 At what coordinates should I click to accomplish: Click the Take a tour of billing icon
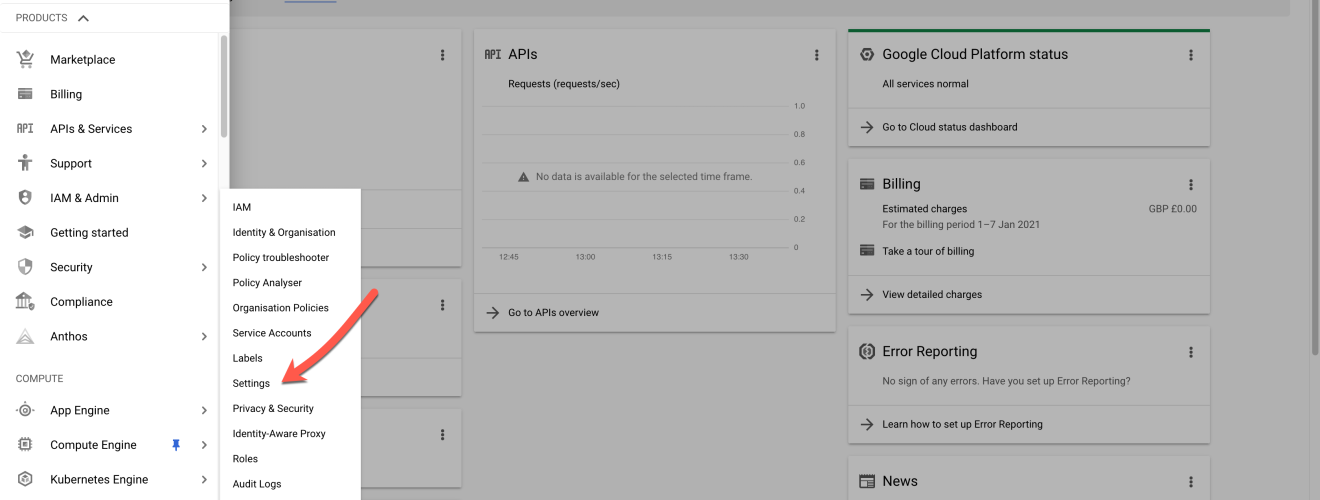click(867, 251)
